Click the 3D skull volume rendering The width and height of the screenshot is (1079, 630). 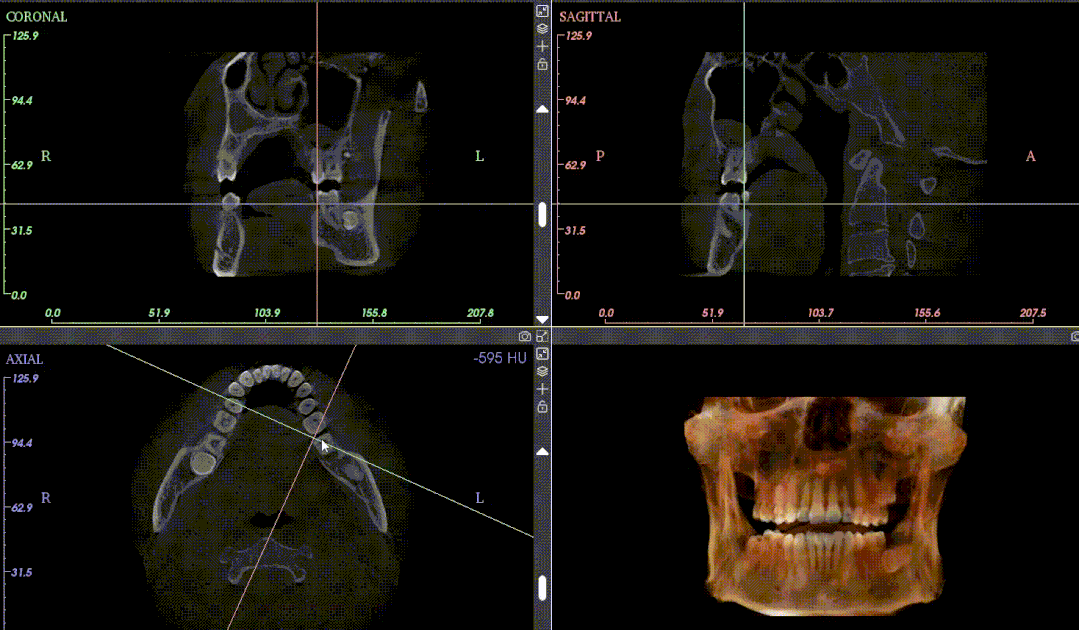coord(826,506)
